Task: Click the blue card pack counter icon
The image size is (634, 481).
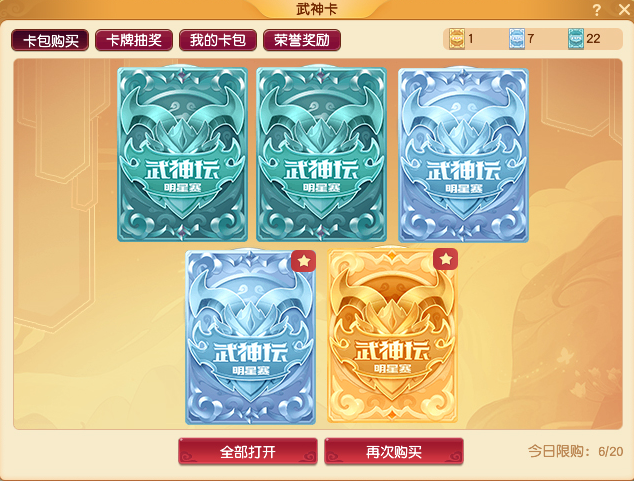Action: pyautogui.click(x=517, y=39)
